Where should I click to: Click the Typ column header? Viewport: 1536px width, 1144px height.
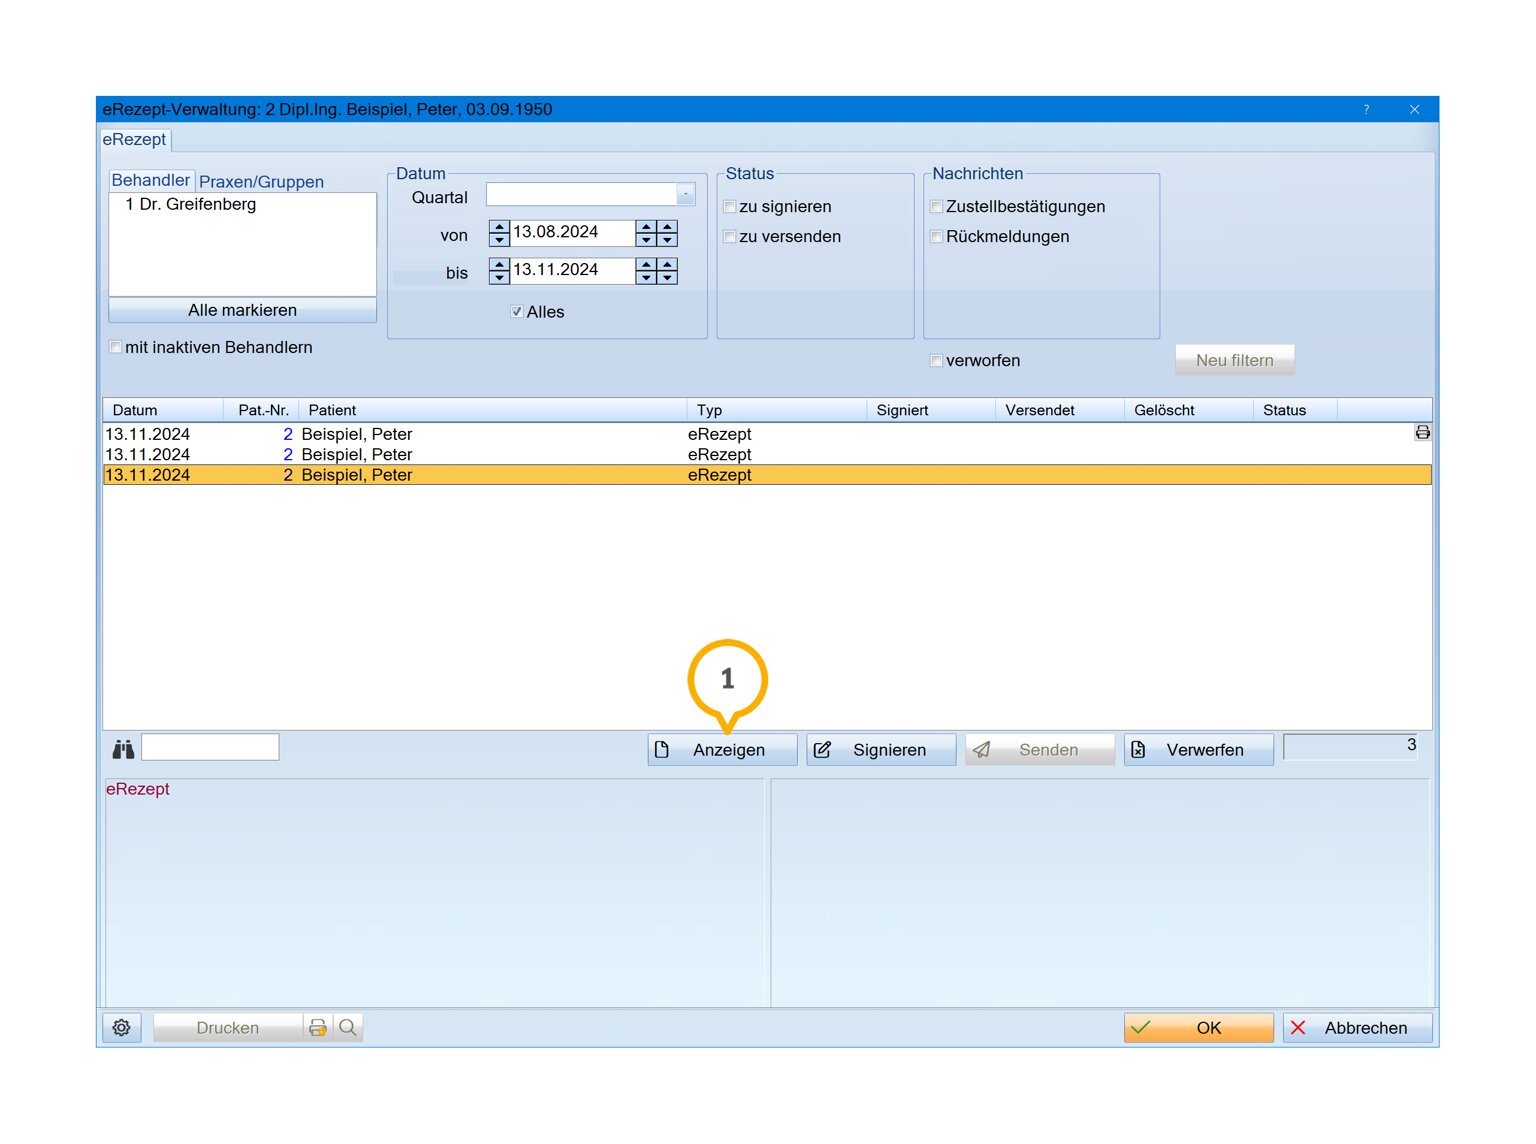(777, 410)
